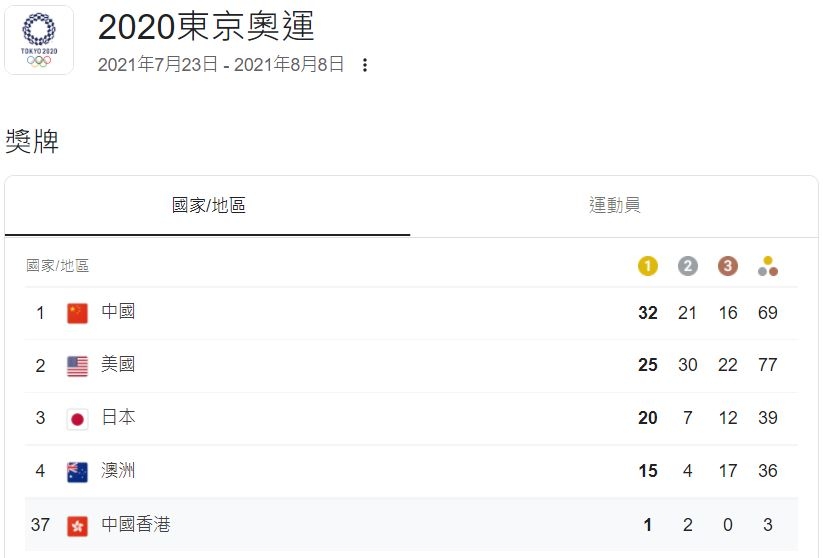Image resolution: width=823 pixels, height=558 pixels.
Task: Click the Tokyo 2020 Olympics logo
Action: click(39, 40)
